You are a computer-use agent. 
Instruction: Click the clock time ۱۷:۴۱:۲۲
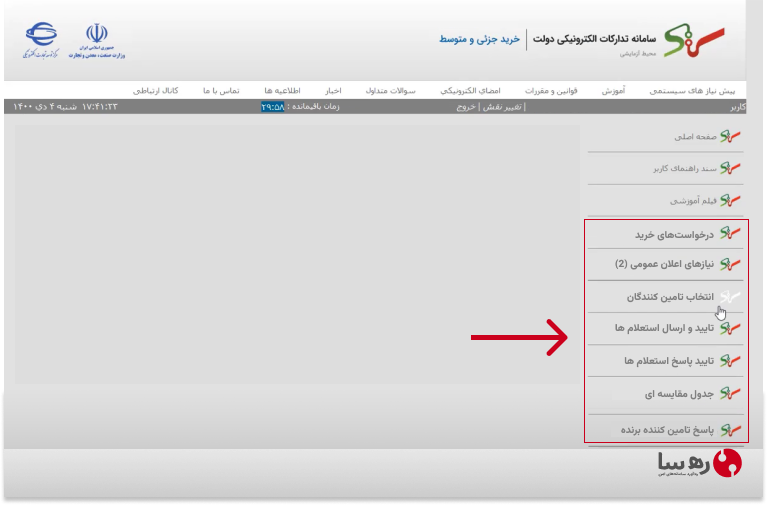coord(100,107)
